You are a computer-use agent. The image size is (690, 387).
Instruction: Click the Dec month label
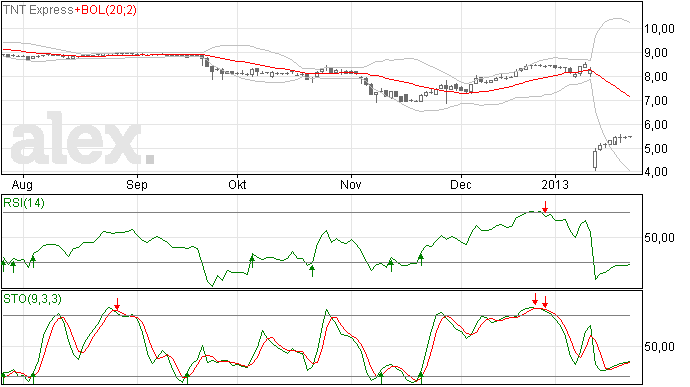(x=461, y=184)
